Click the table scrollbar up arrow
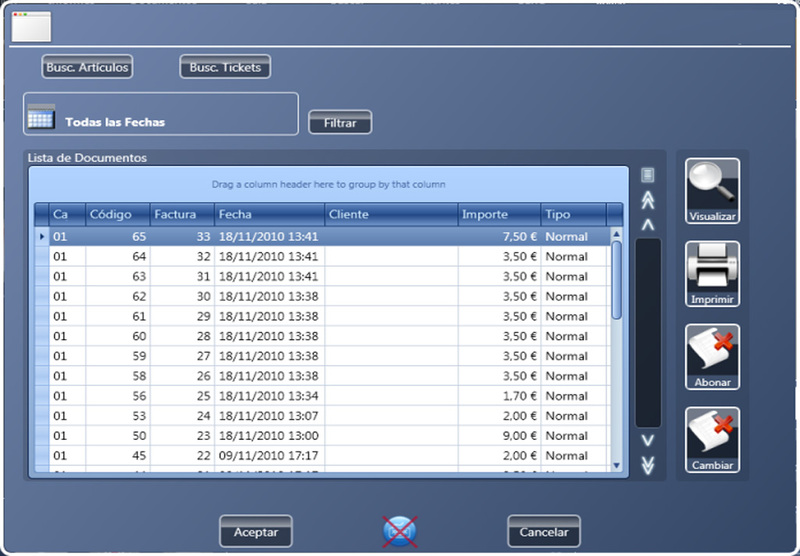Image resolution: width=800 pixels, height=556 pixels. [x=616, y=234]
